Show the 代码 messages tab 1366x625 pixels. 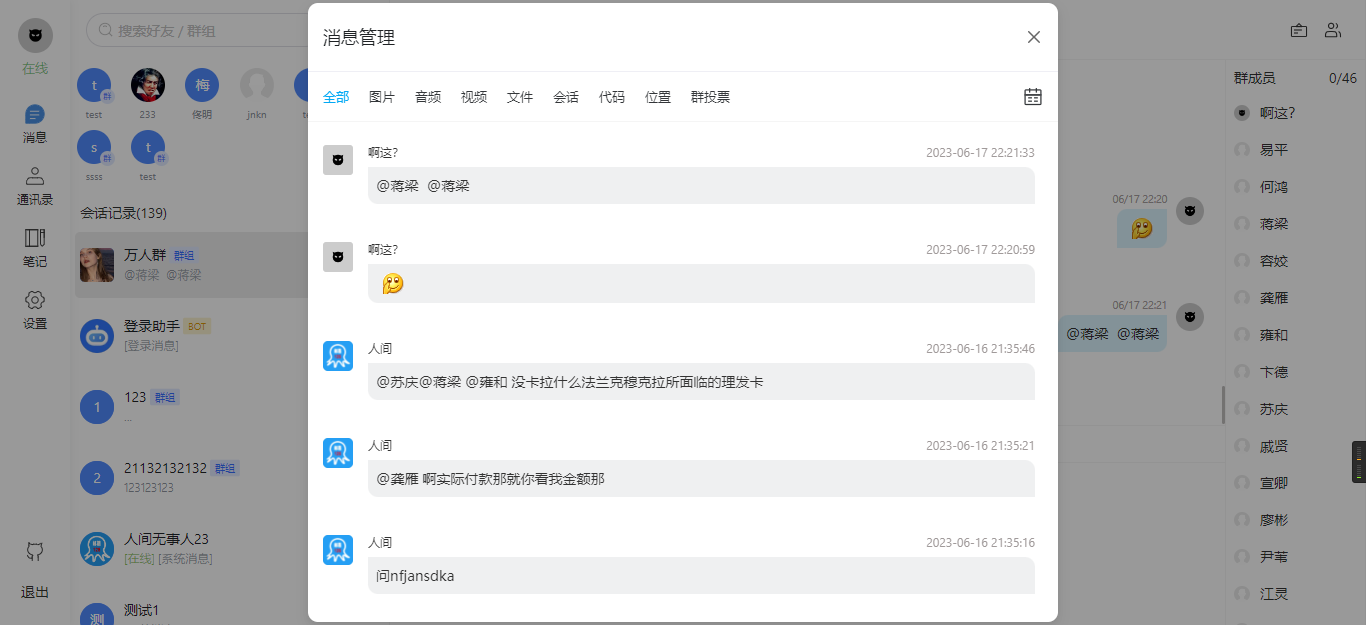tap(612, 97)
